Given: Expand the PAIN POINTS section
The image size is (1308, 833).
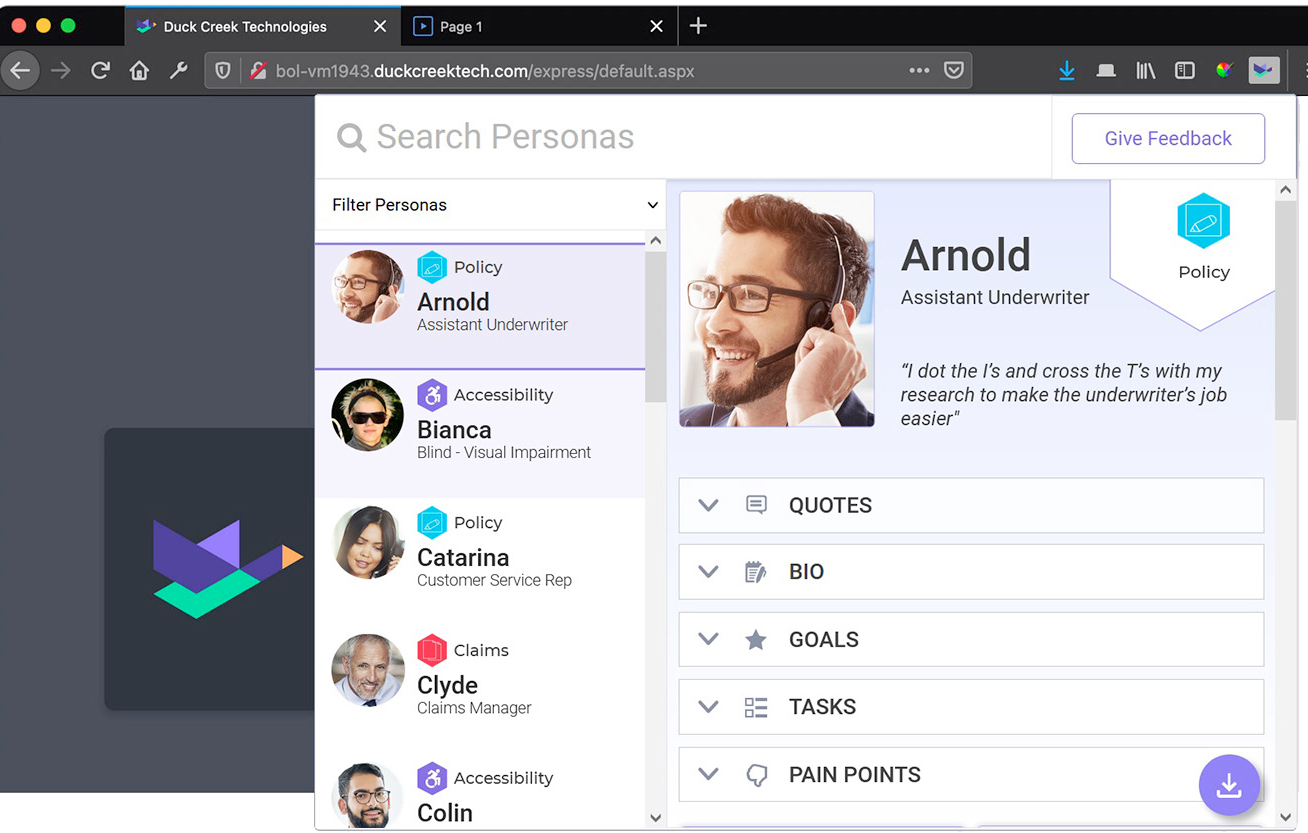Looking at the screenshot, I should [971, 774].
